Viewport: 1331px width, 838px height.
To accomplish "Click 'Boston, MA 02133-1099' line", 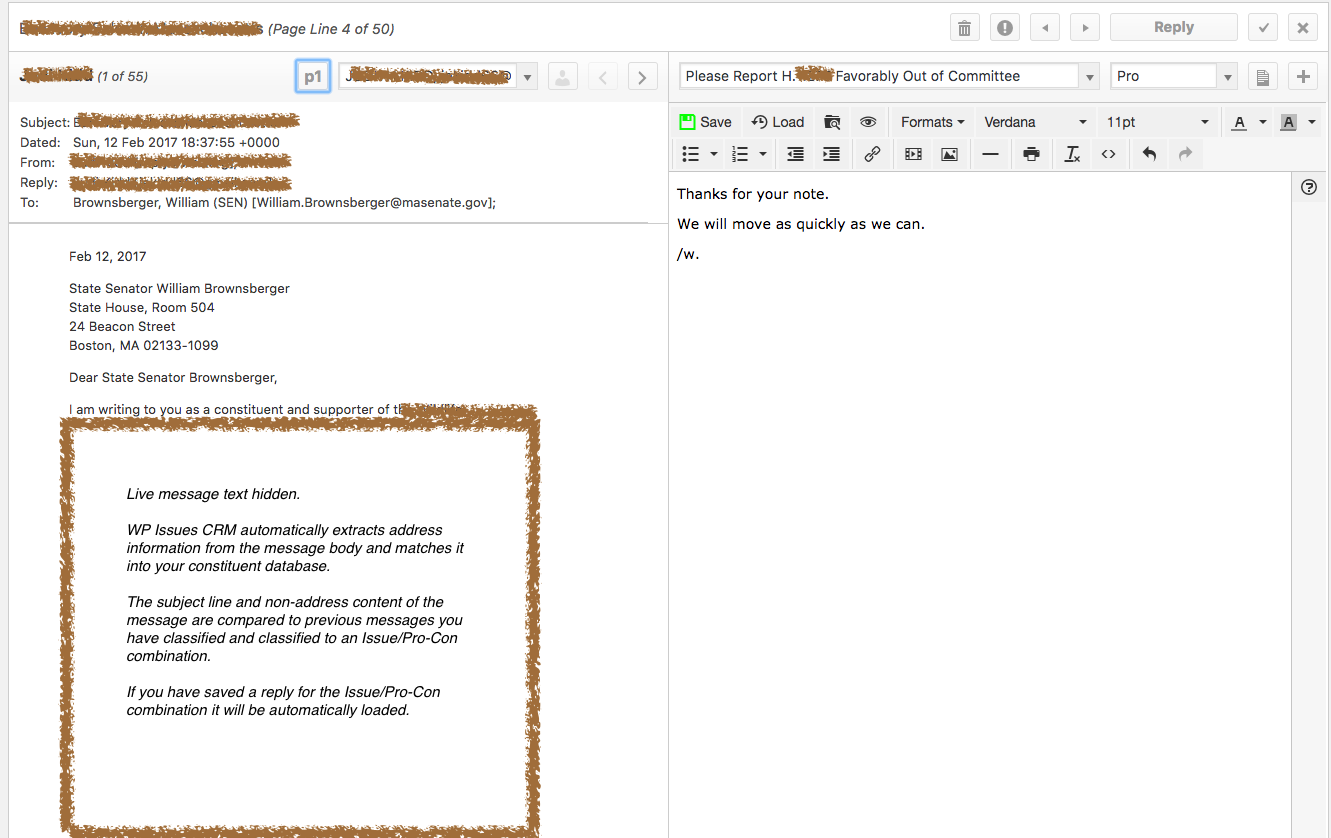I will (x=144, y=346).
